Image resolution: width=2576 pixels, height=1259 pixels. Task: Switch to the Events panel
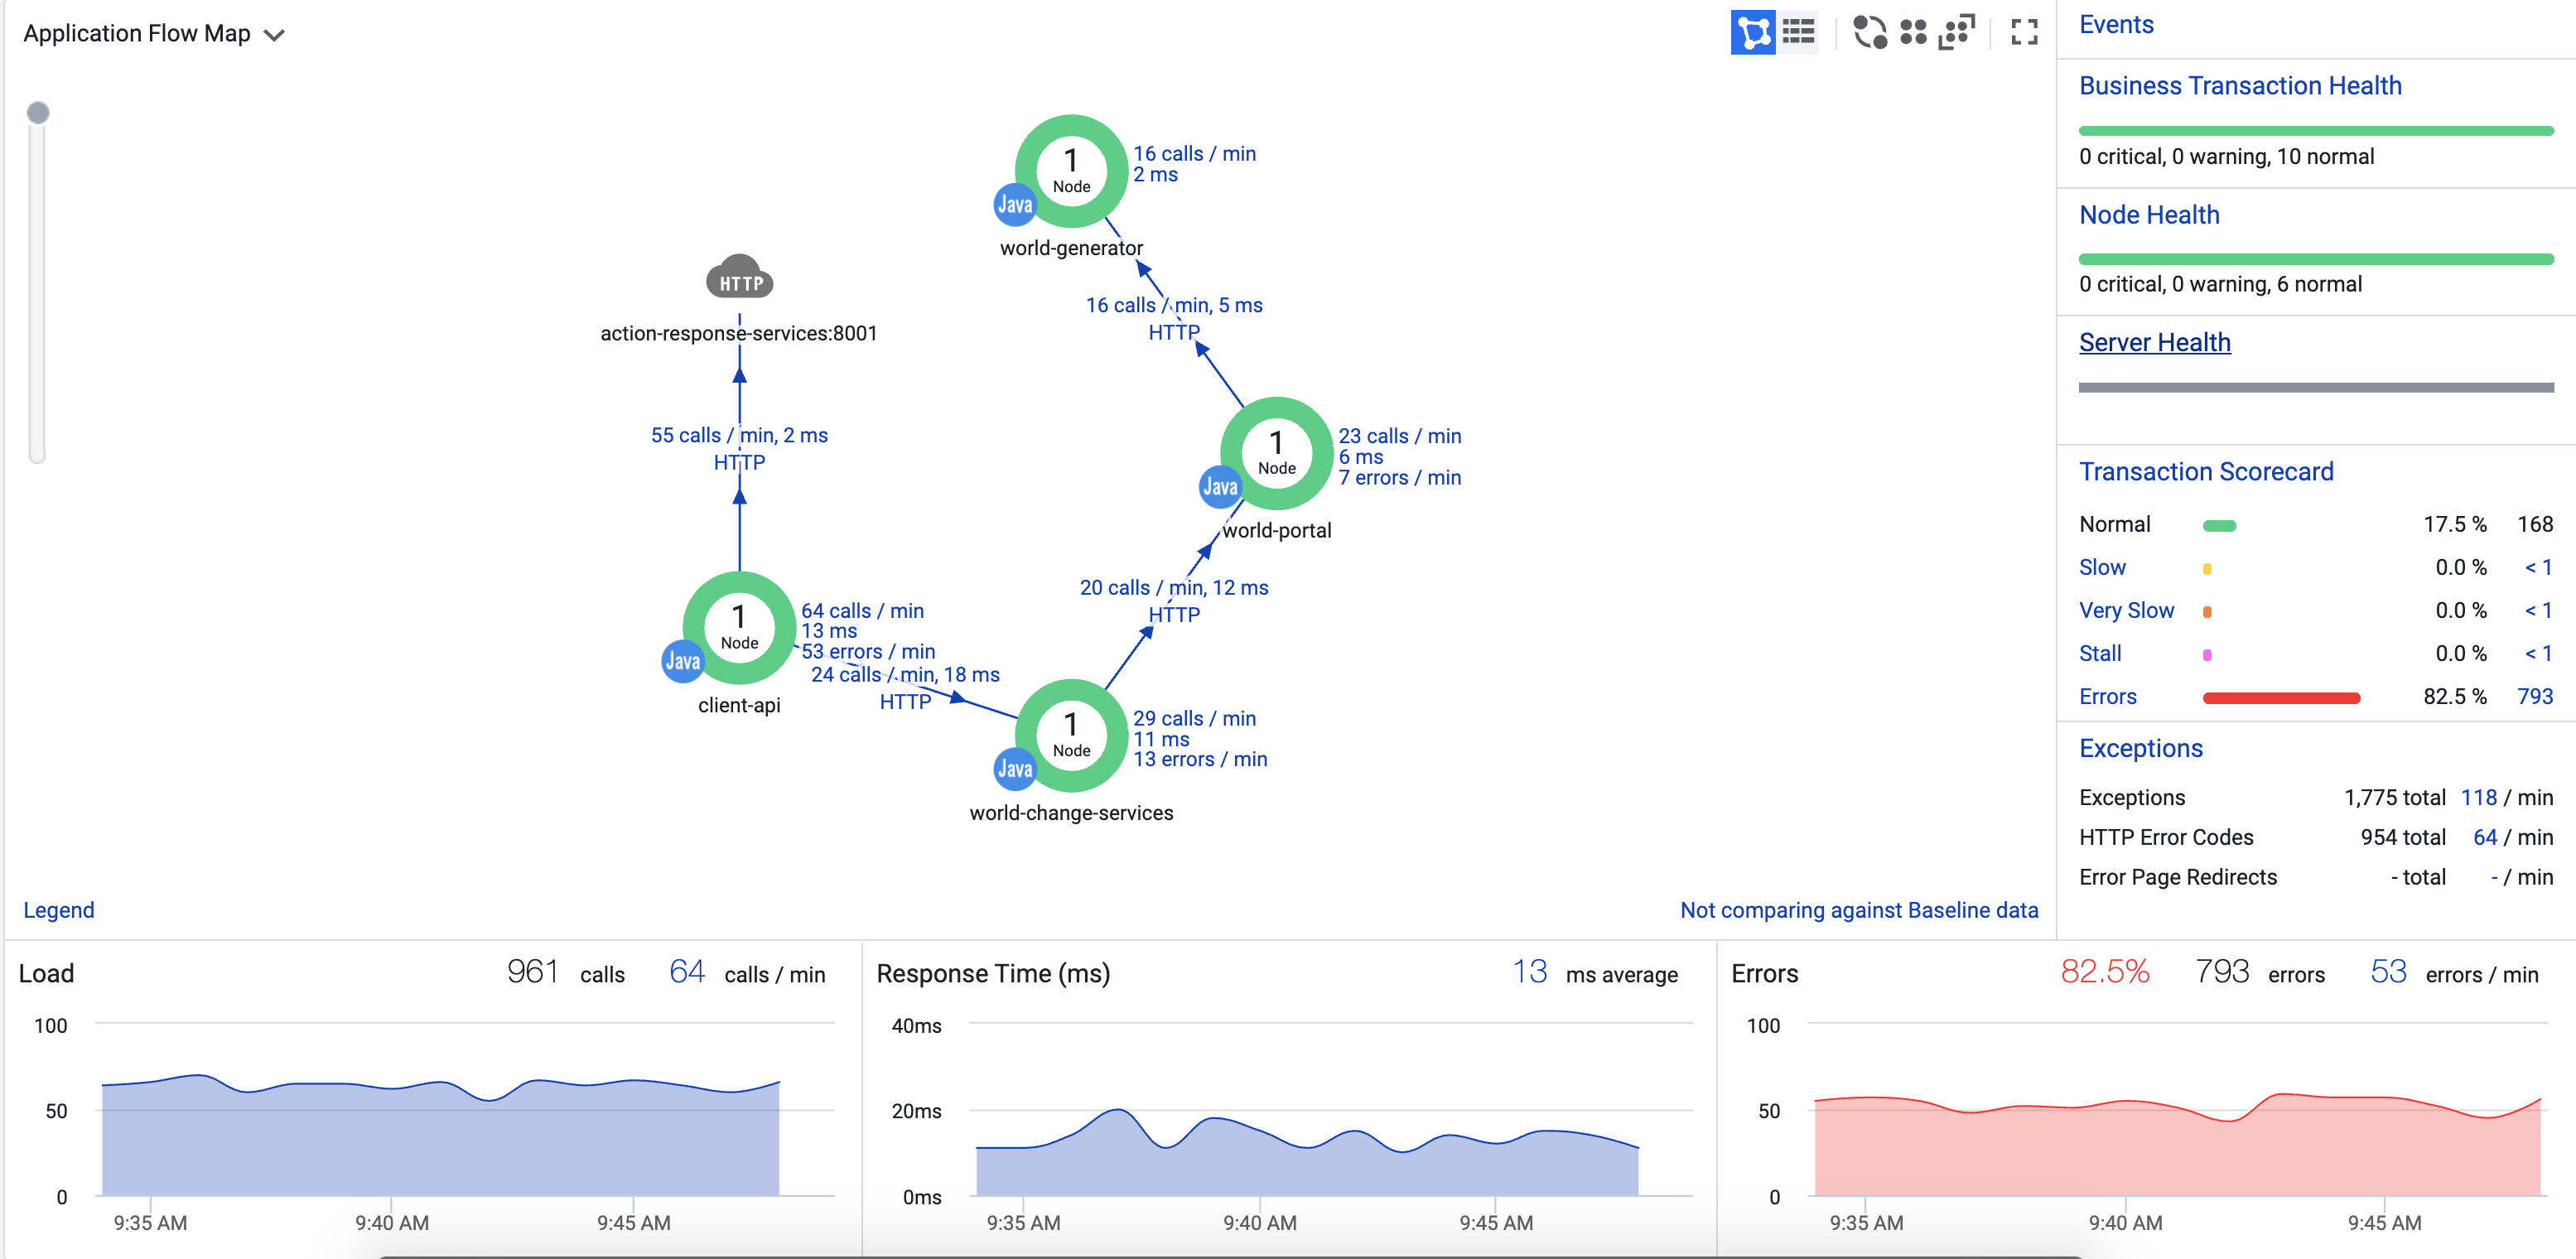point(2116,24)
